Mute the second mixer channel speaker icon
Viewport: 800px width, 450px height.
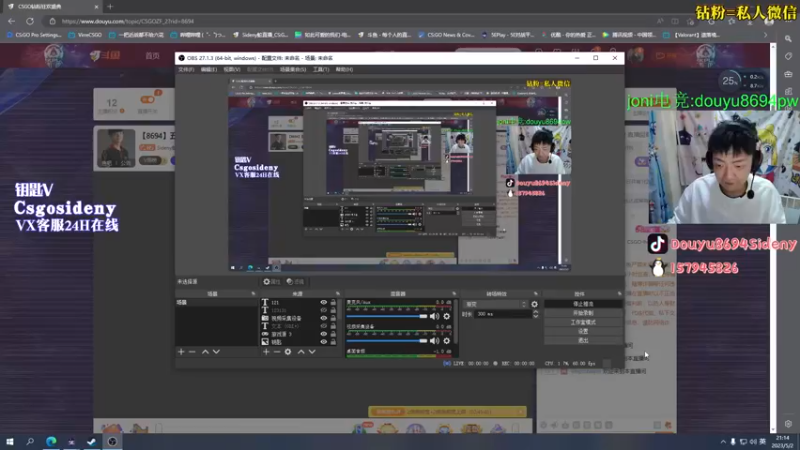click(x=434, y=341)
